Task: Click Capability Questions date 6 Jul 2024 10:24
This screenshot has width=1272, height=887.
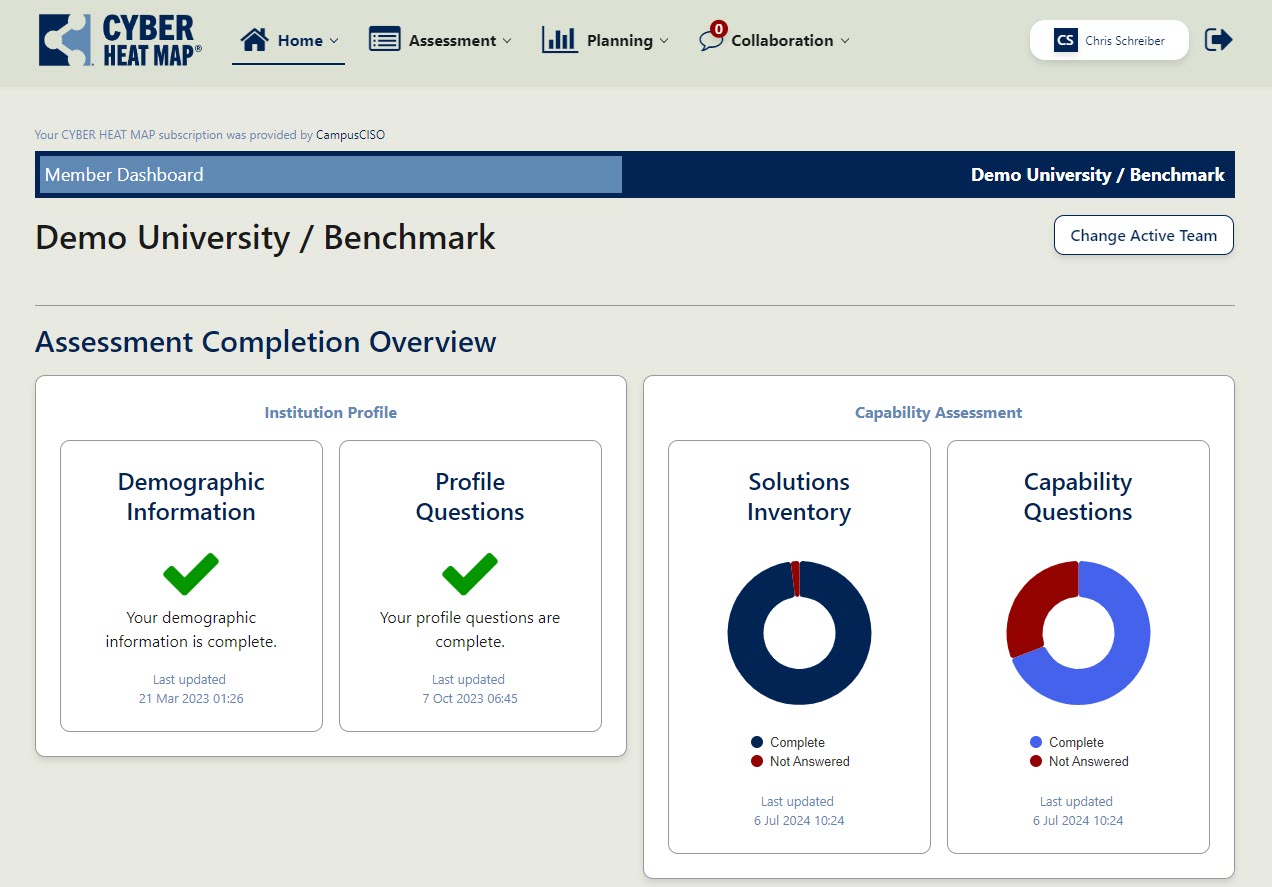Action: (1078, 820)
